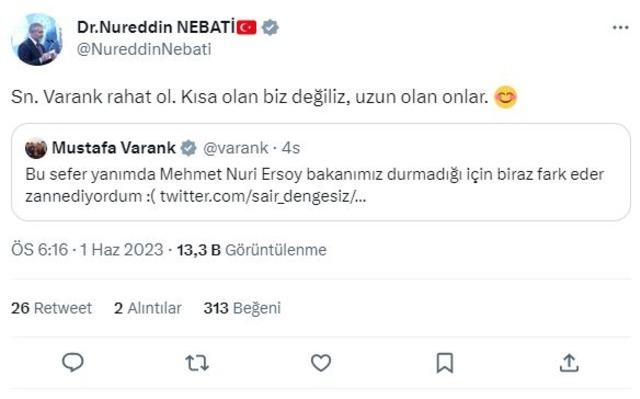The image size is (640, 399).
Task: View the 26 Retweet list
Action: (51, 308)
